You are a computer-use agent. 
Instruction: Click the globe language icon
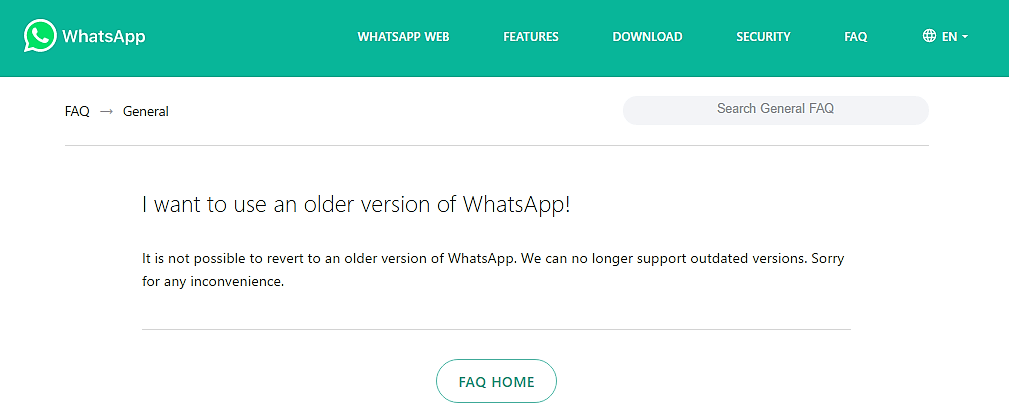(x=929, y=36)
